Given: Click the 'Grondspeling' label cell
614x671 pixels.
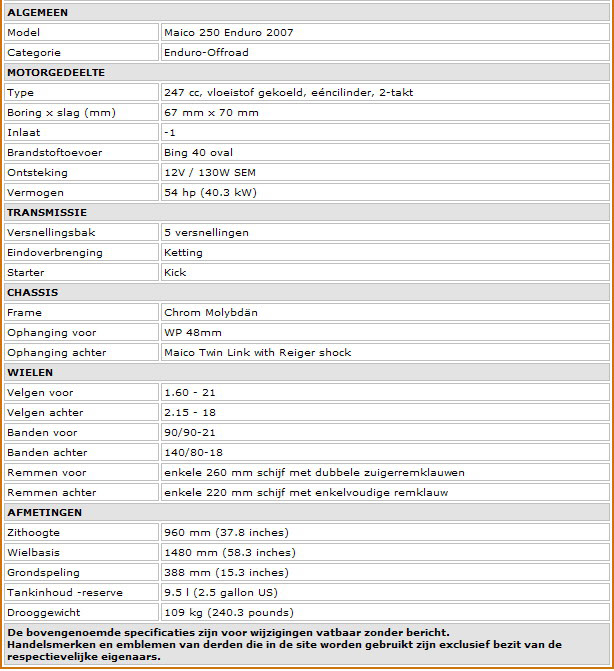Looking at the screenshot, I should tap(81, 573).
